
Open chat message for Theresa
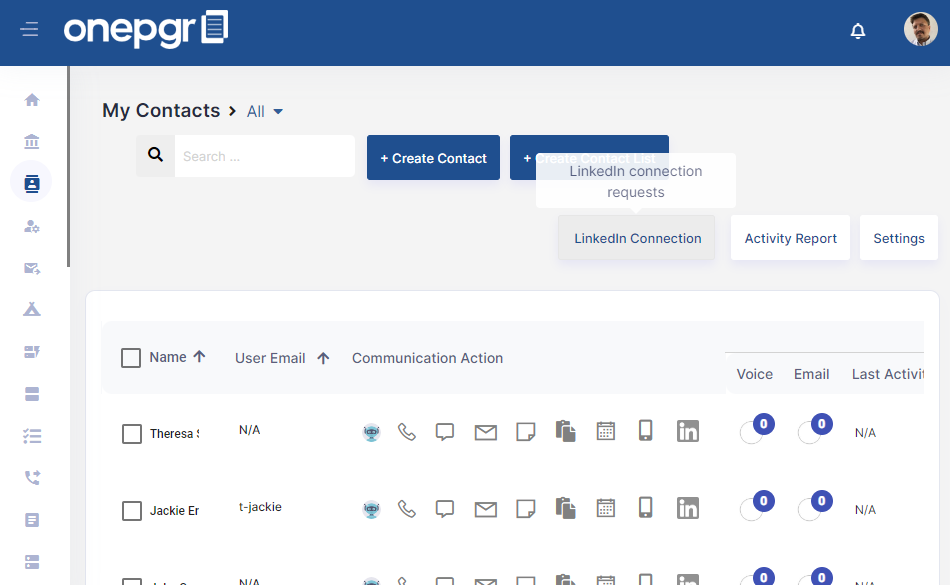(x=445, y=432)
